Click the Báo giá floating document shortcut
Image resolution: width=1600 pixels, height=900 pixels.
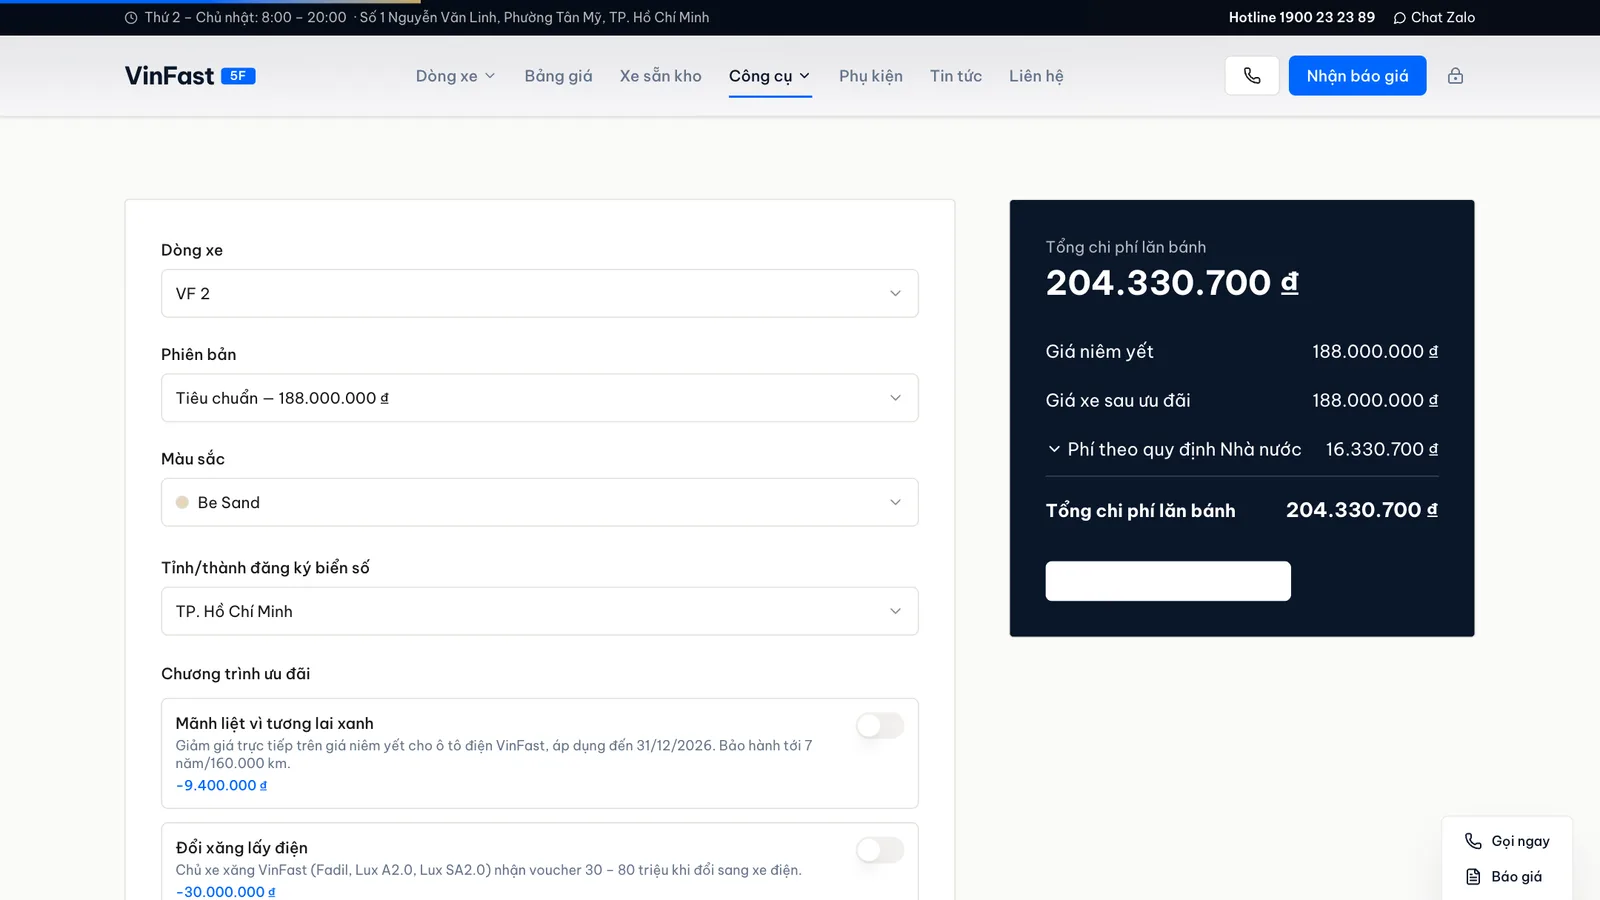(x=1504, y=877)
